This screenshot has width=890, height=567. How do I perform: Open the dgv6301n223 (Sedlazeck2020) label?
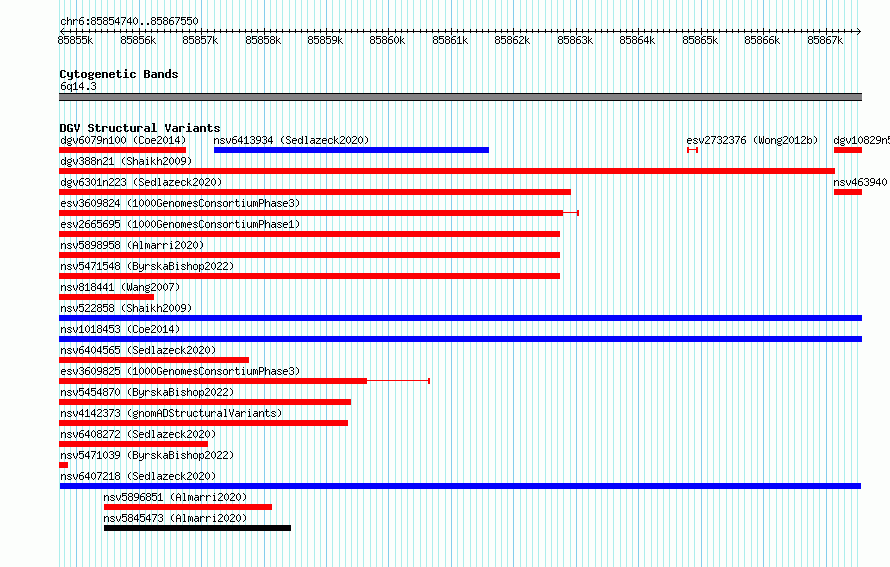coord(141,182)
